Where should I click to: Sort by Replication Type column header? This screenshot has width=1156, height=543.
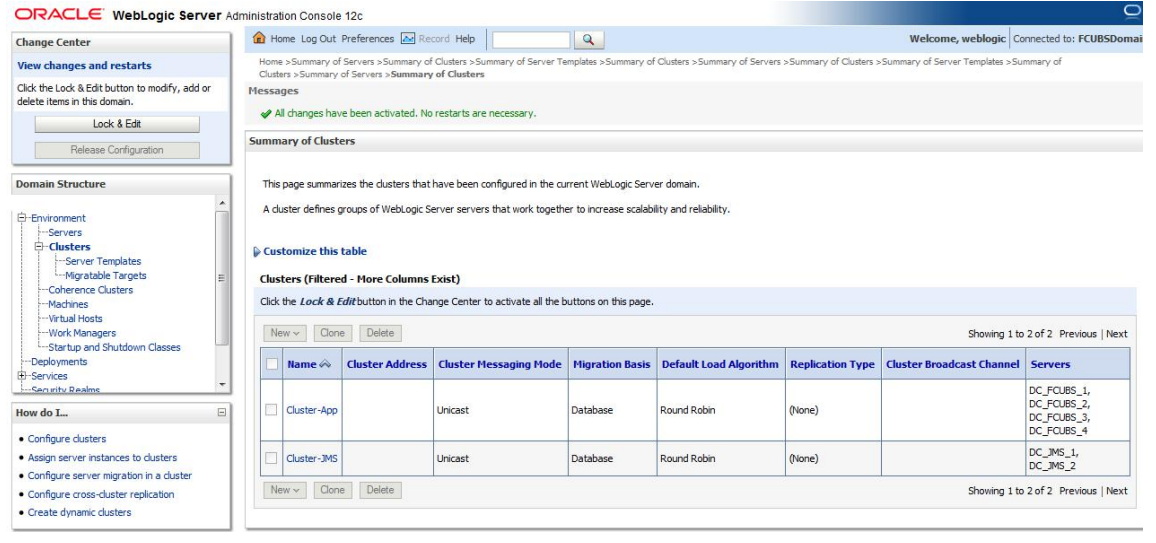coord(832,364)
